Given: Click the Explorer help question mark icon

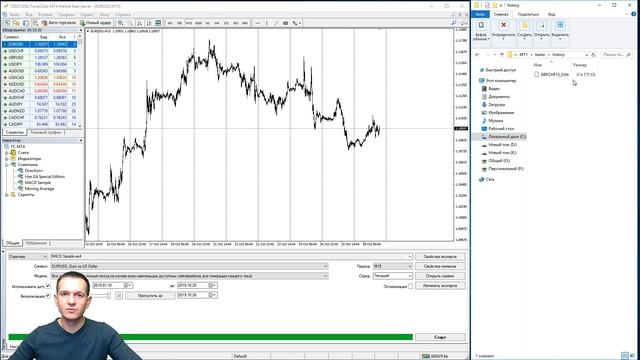Looking at the screenshot, I should (633, 14).
